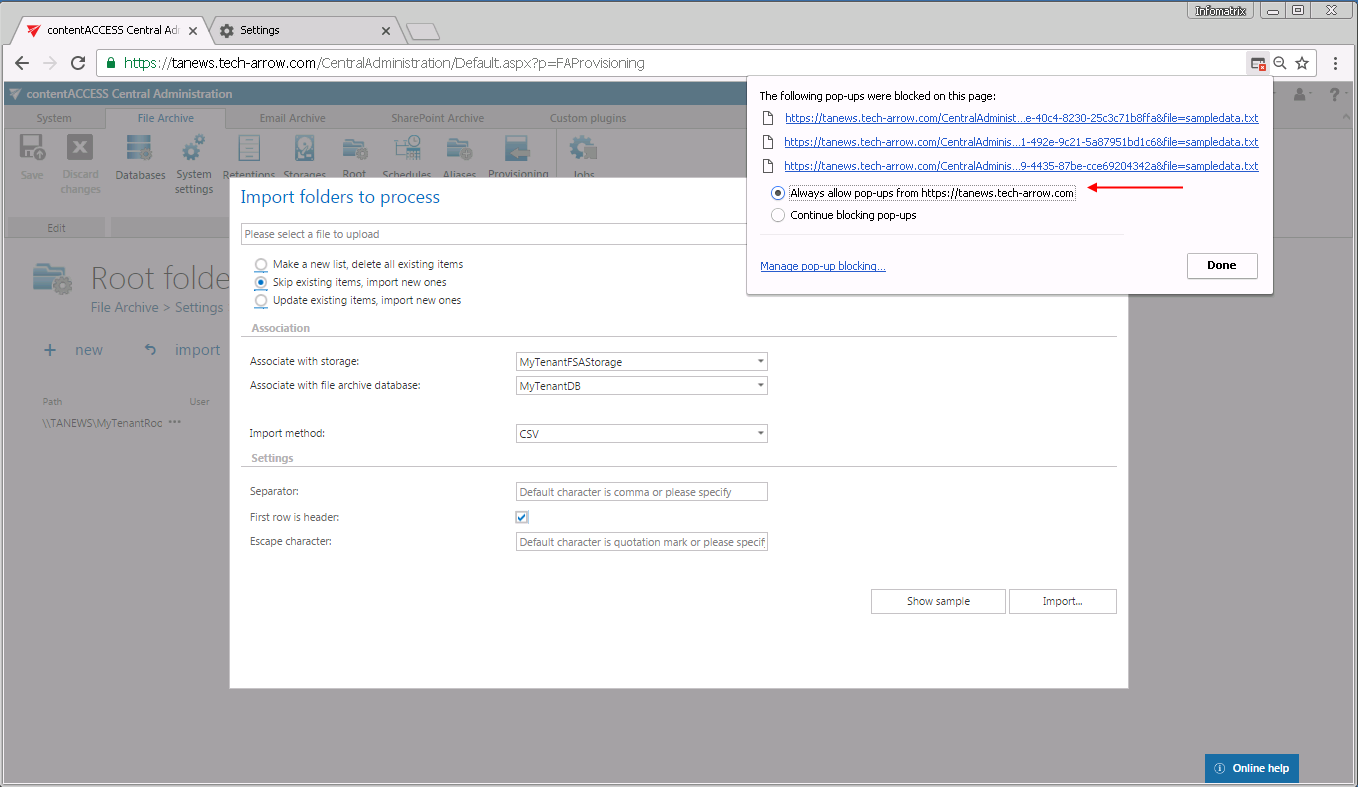Click the Show sample button

click(937, 601)
